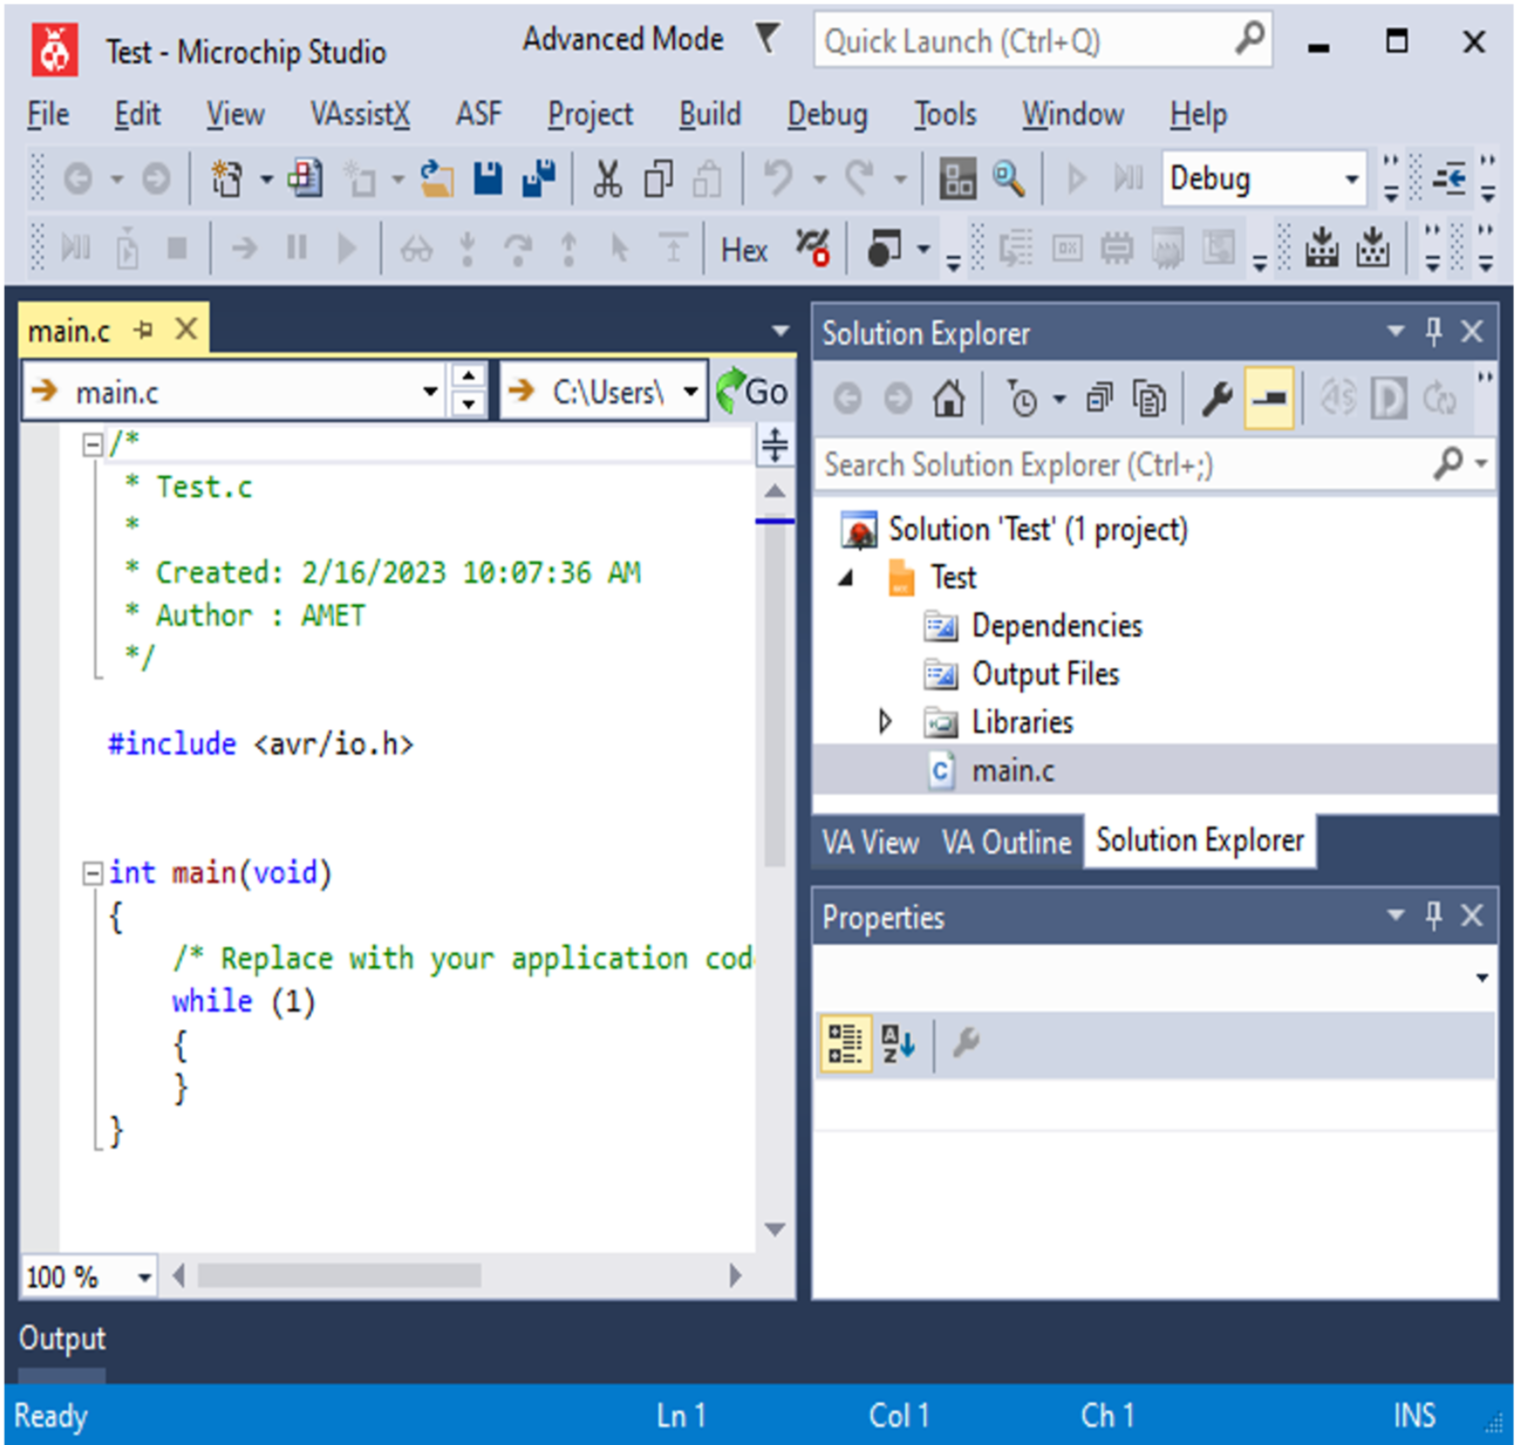Select Output Files in Solution Explorer
Image resolution: width=1520 pixels, height=1445 pixels.
click(x=1045, y=674)
